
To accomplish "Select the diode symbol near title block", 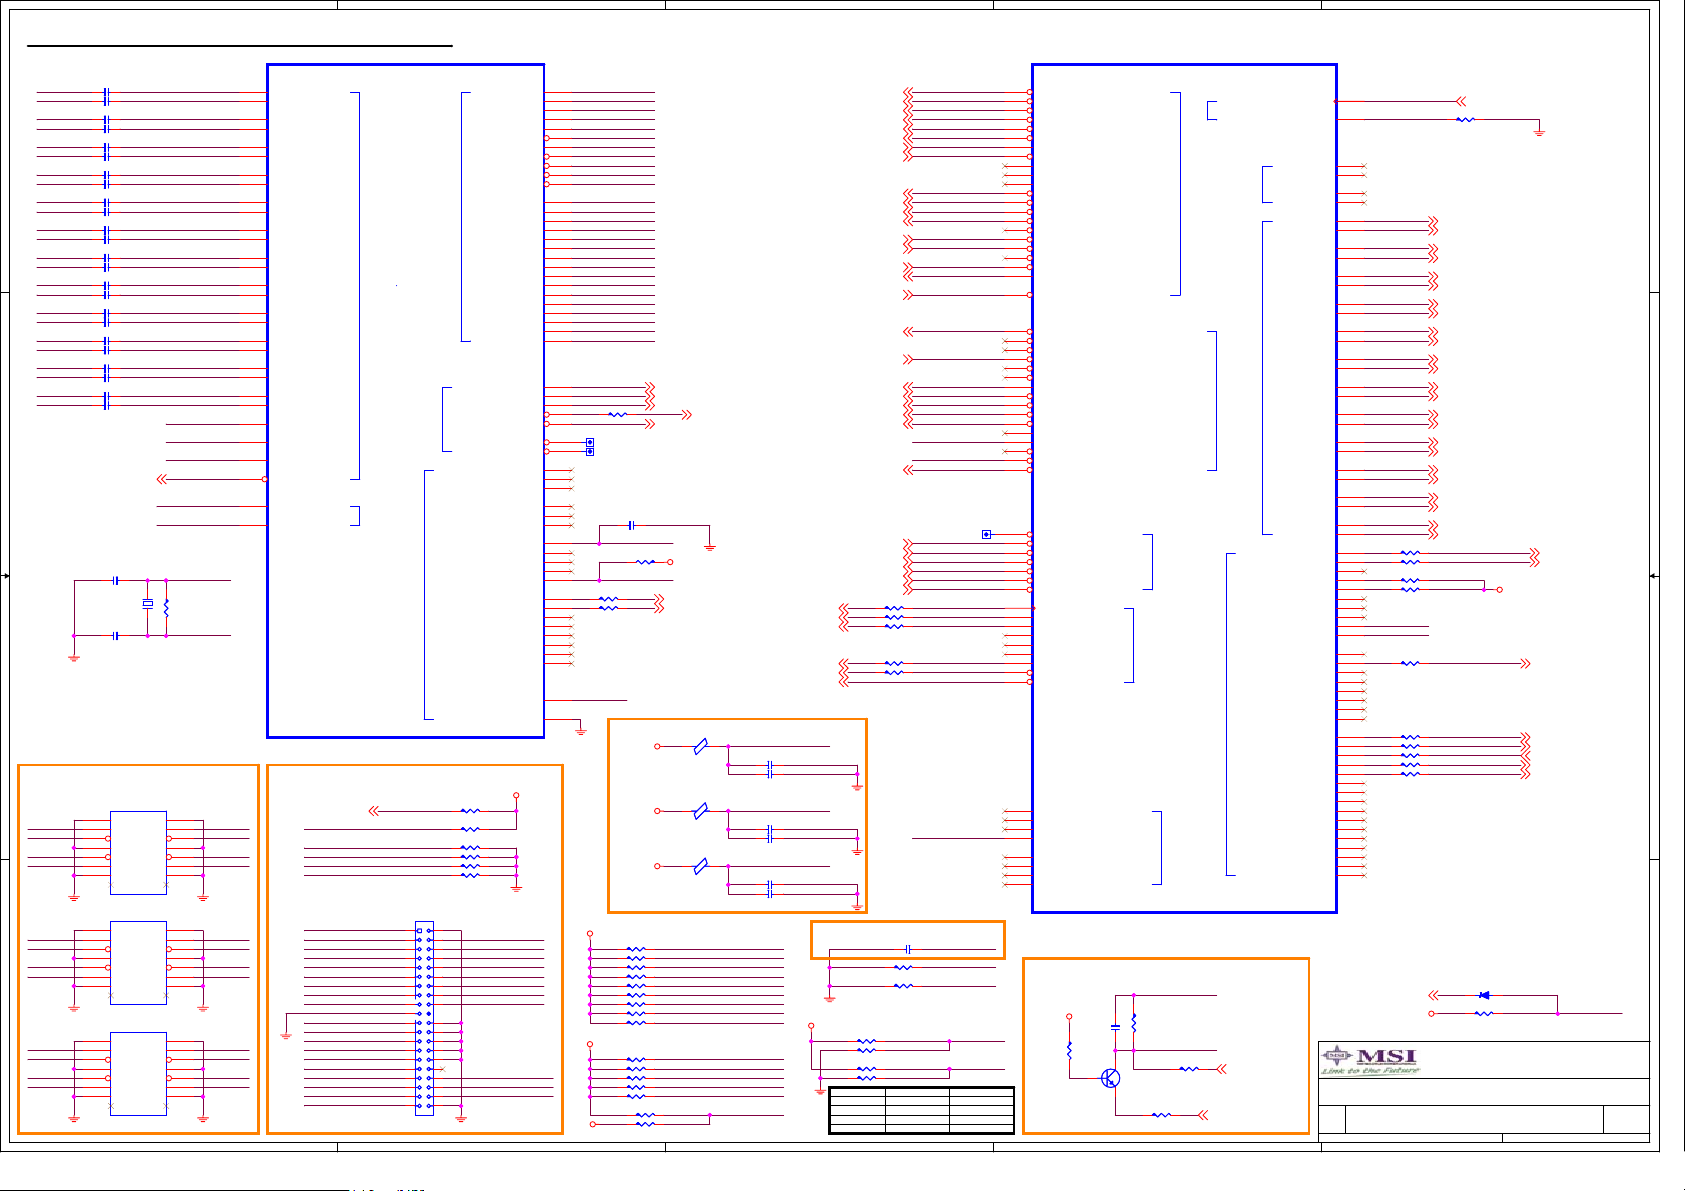I will tap(1484, 995).
